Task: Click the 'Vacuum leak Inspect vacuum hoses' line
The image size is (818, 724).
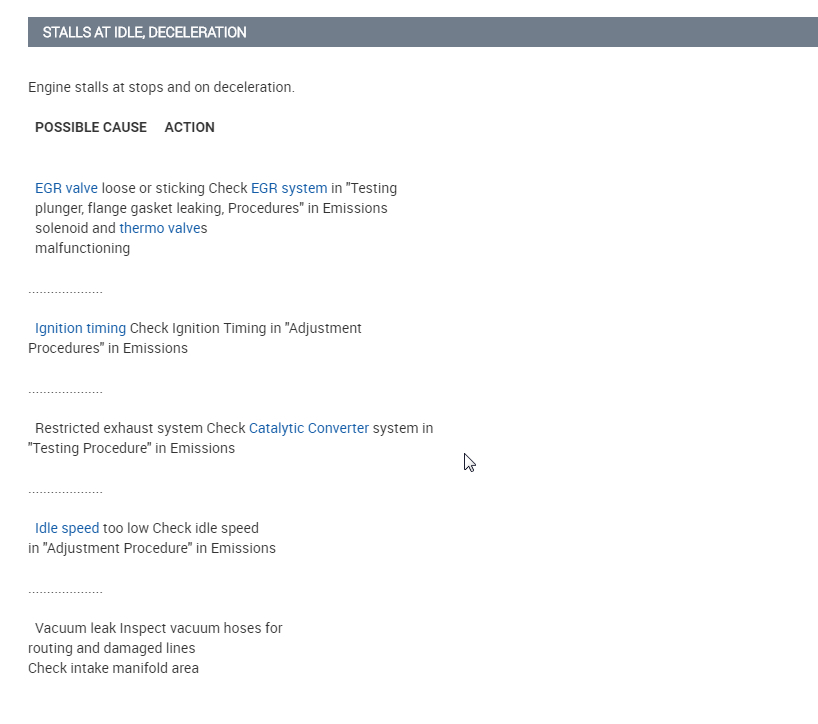Action: tap(158, 628)
